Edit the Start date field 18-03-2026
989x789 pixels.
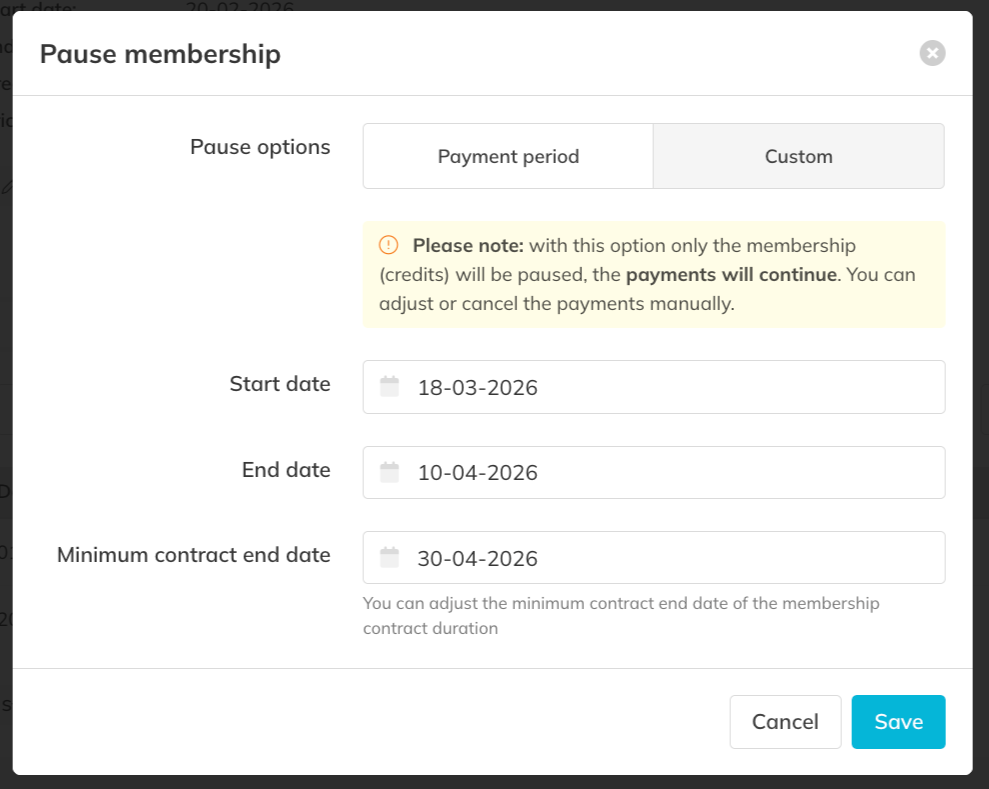(x=660, y=387)
